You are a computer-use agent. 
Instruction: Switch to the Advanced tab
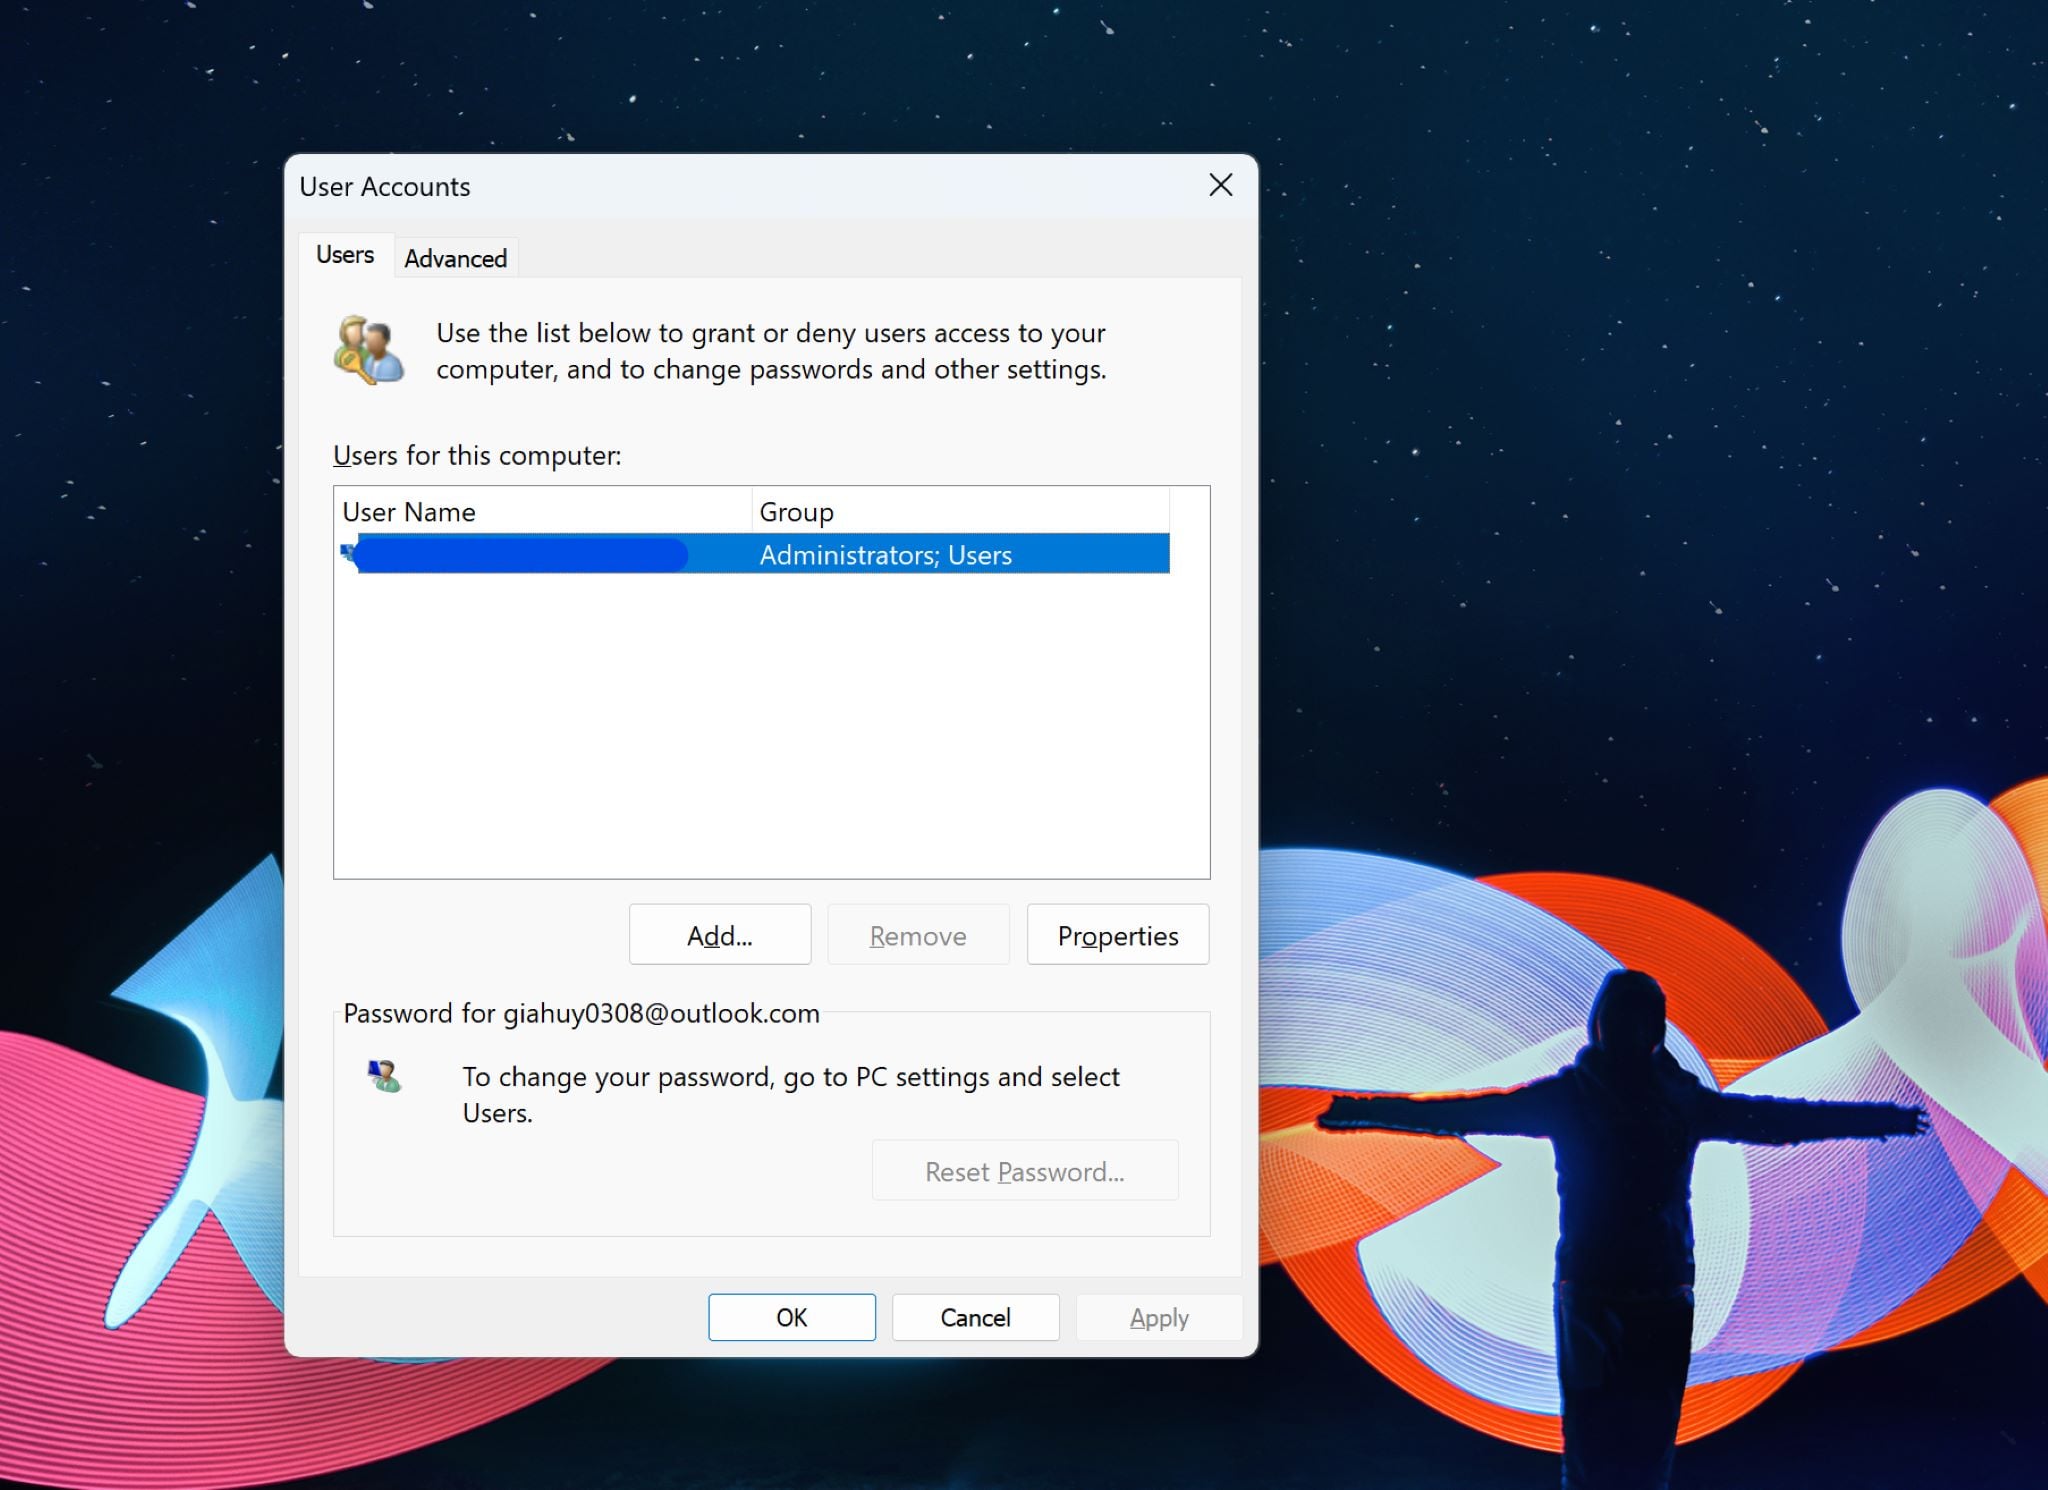[456, 258]
